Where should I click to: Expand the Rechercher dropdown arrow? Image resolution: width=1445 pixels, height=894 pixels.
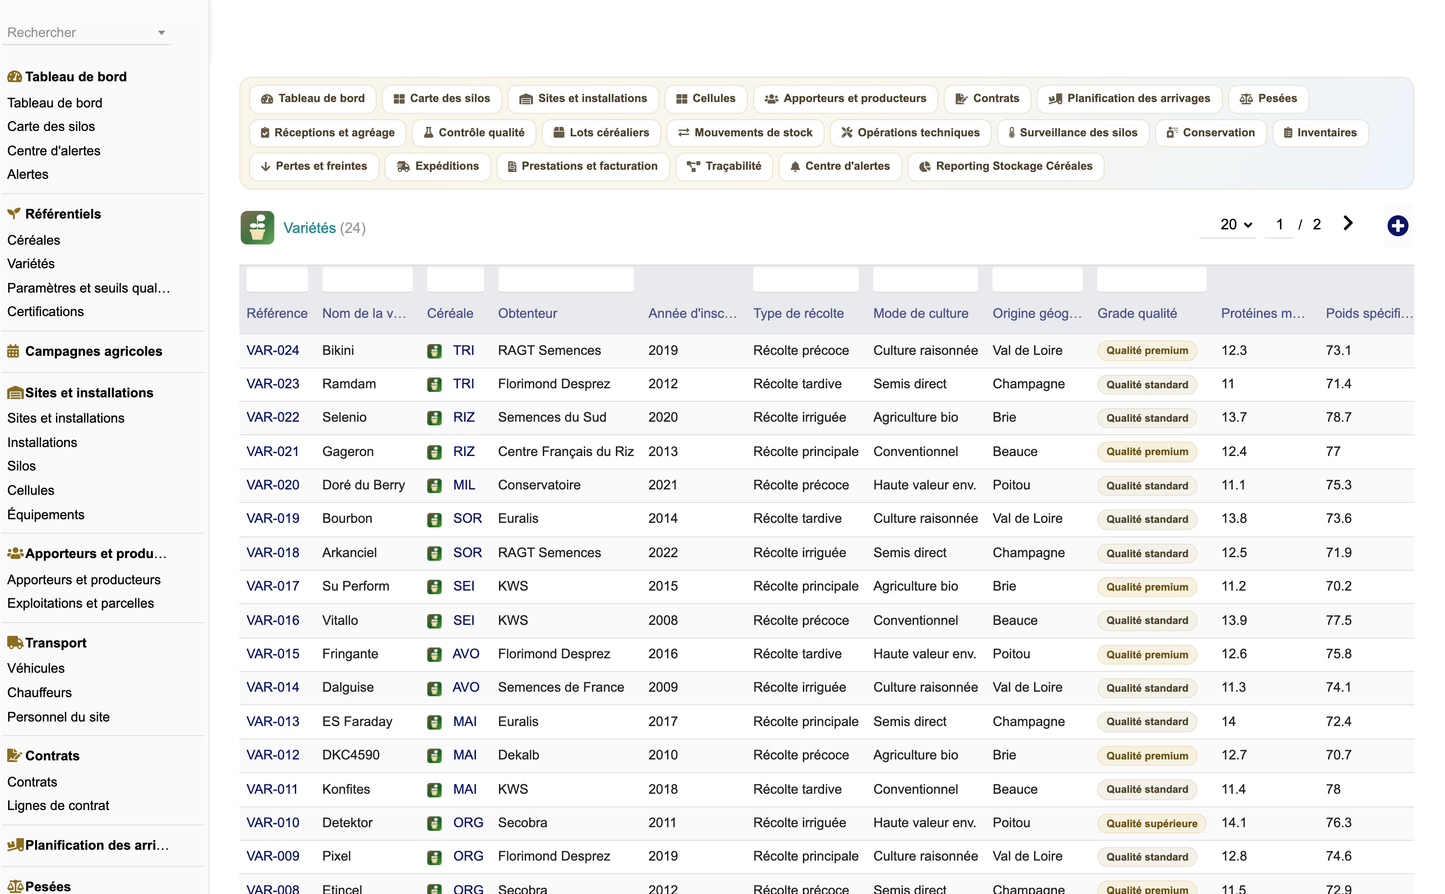[x=161, y=33]
